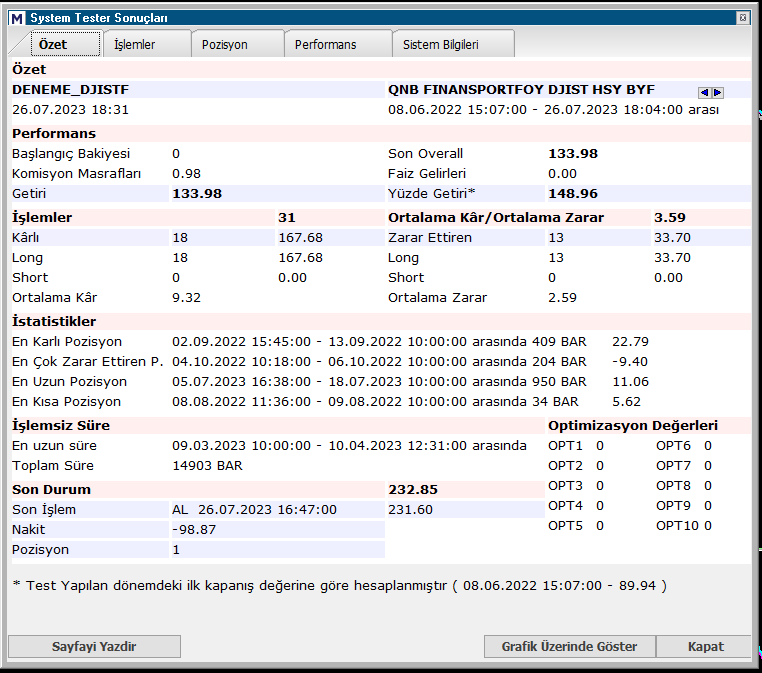Click the Ortalama Kâr value 9.32

pos(186,297)
